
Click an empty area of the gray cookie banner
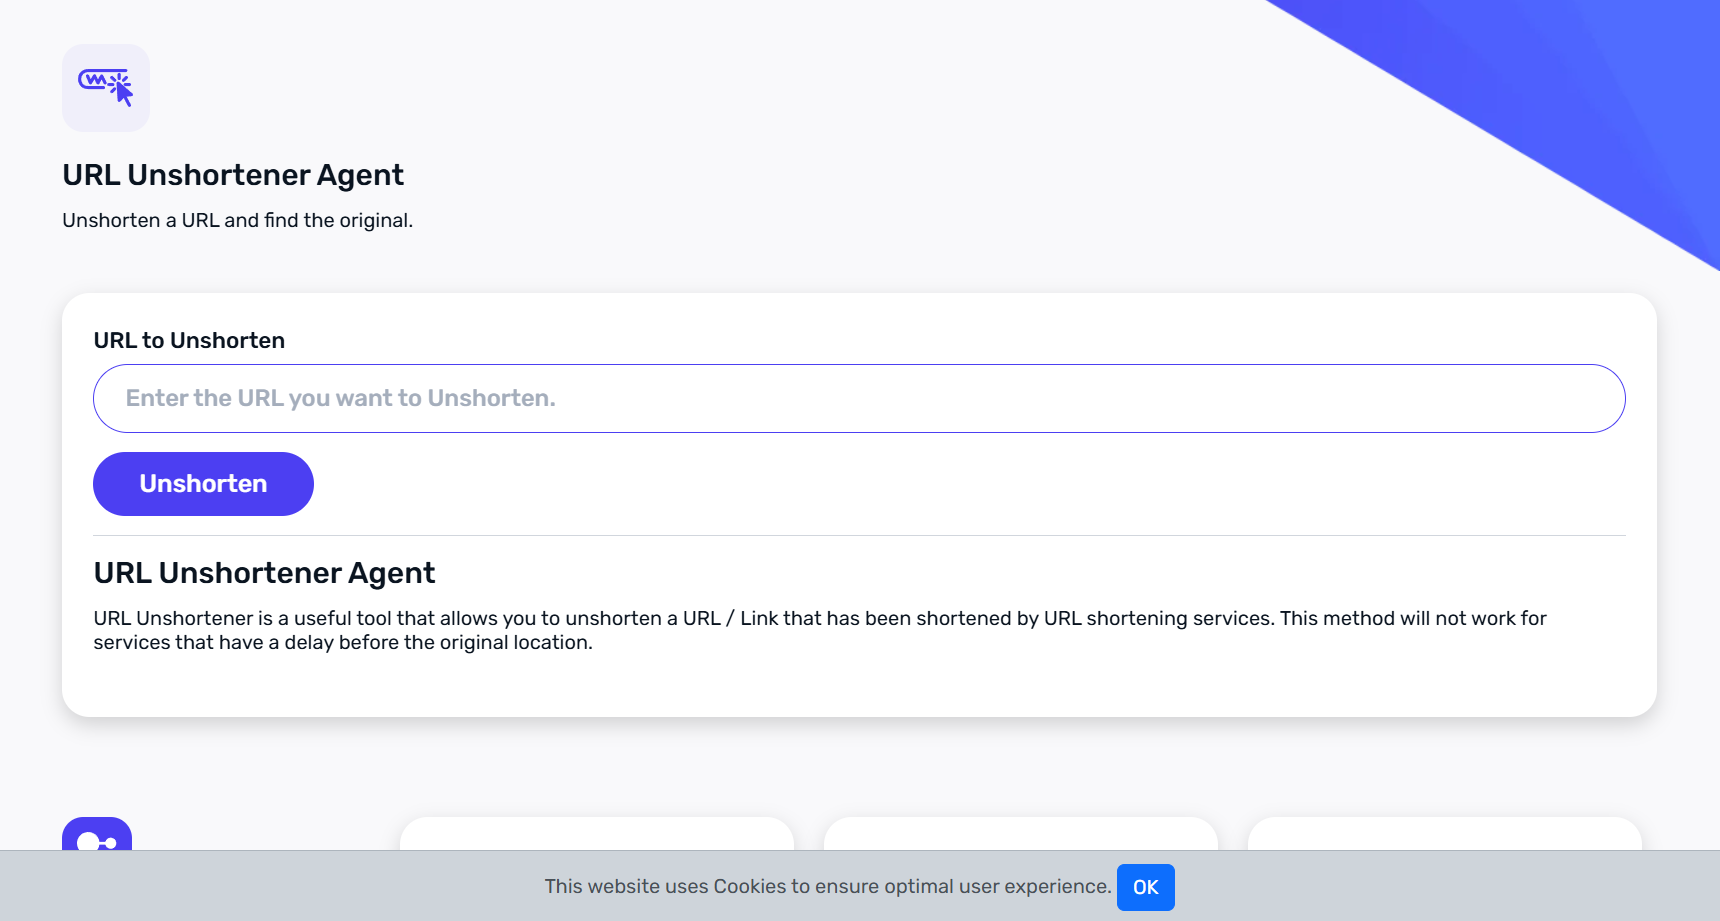tap(300, 887)
